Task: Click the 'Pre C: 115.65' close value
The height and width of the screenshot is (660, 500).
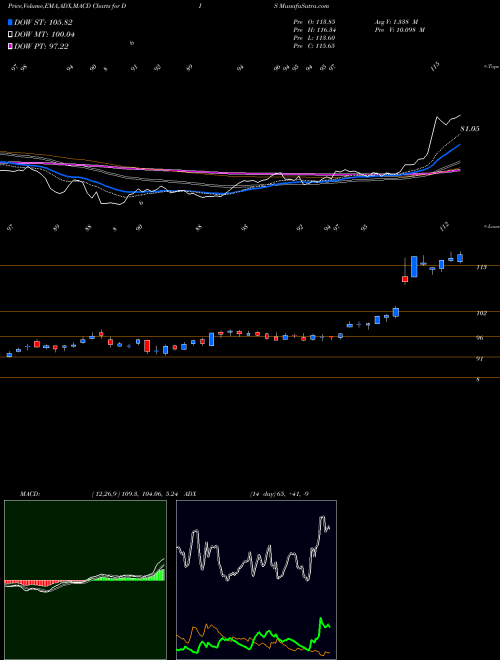Action: click(314, 46)
